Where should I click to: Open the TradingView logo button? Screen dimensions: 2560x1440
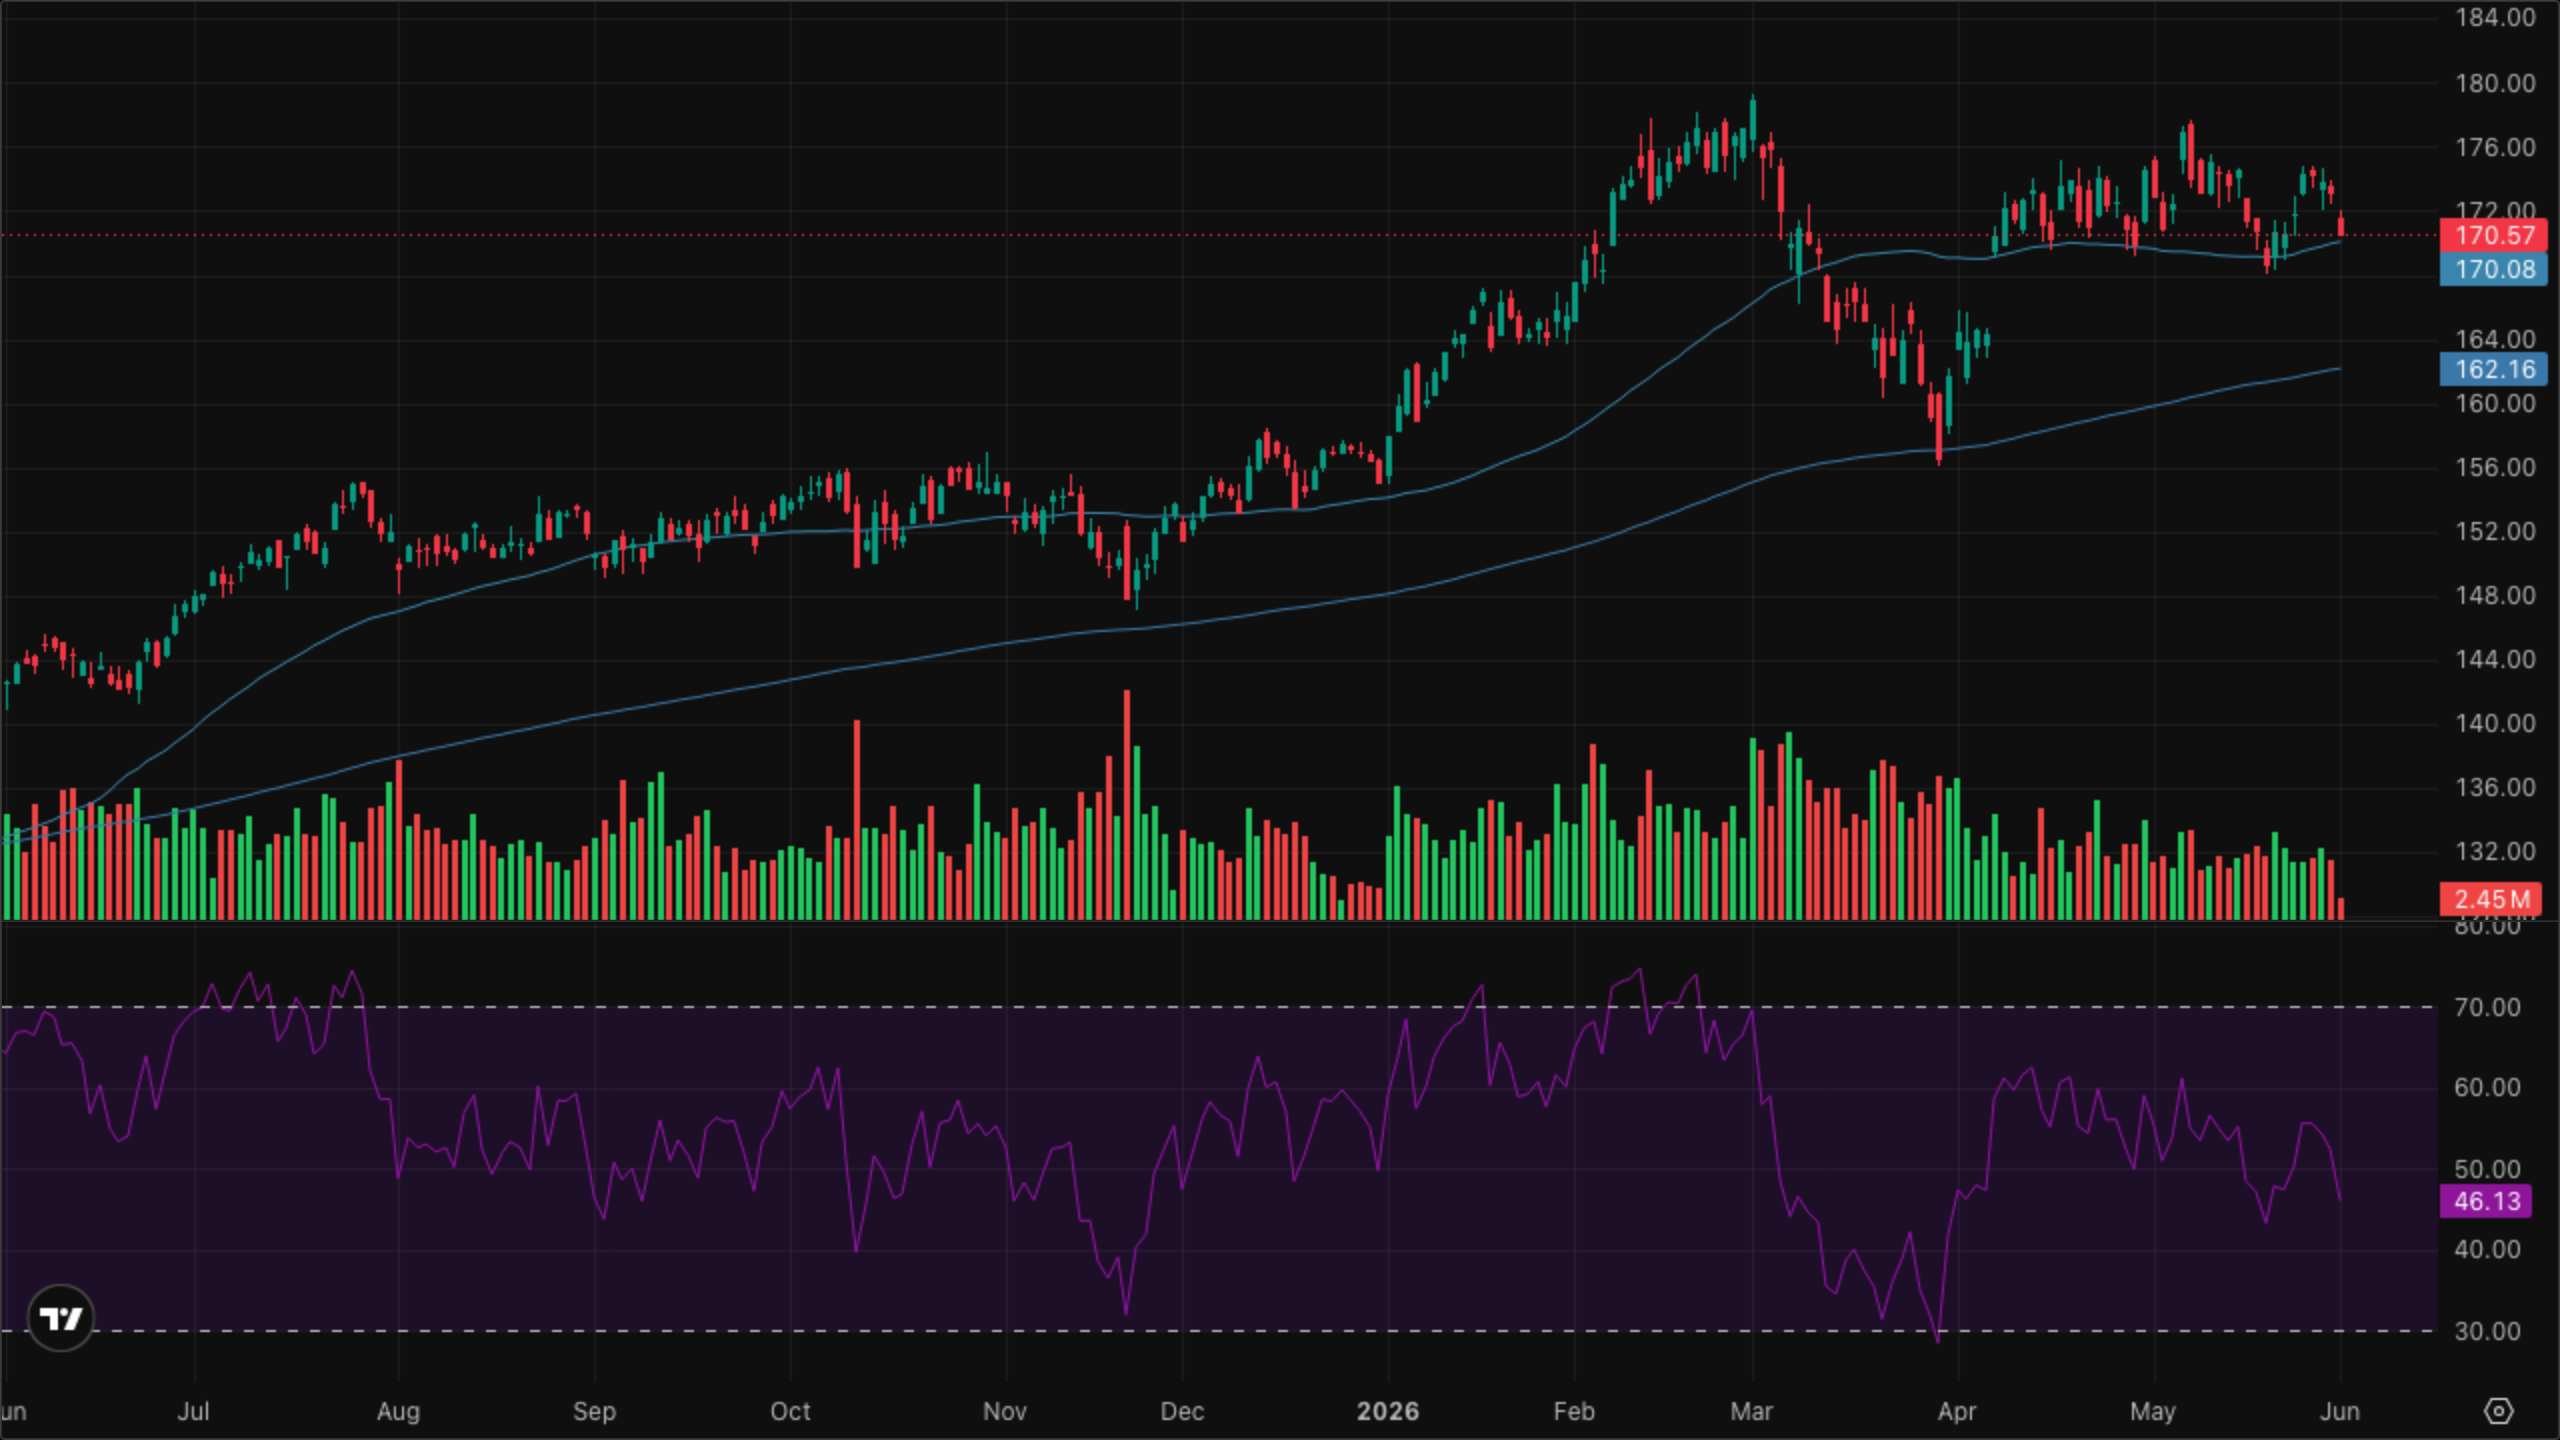coord(60,1318)
